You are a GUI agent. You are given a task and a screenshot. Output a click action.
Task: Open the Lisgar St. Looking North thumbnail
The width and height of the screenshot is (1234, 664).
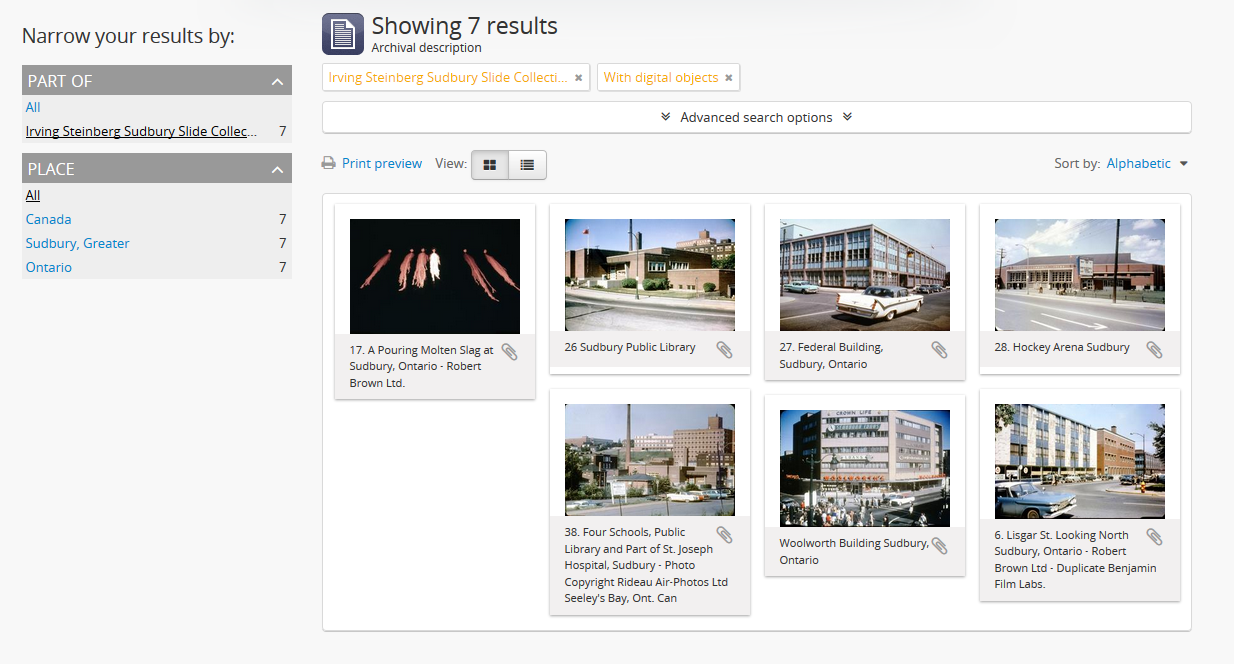tap(1079, 461)
